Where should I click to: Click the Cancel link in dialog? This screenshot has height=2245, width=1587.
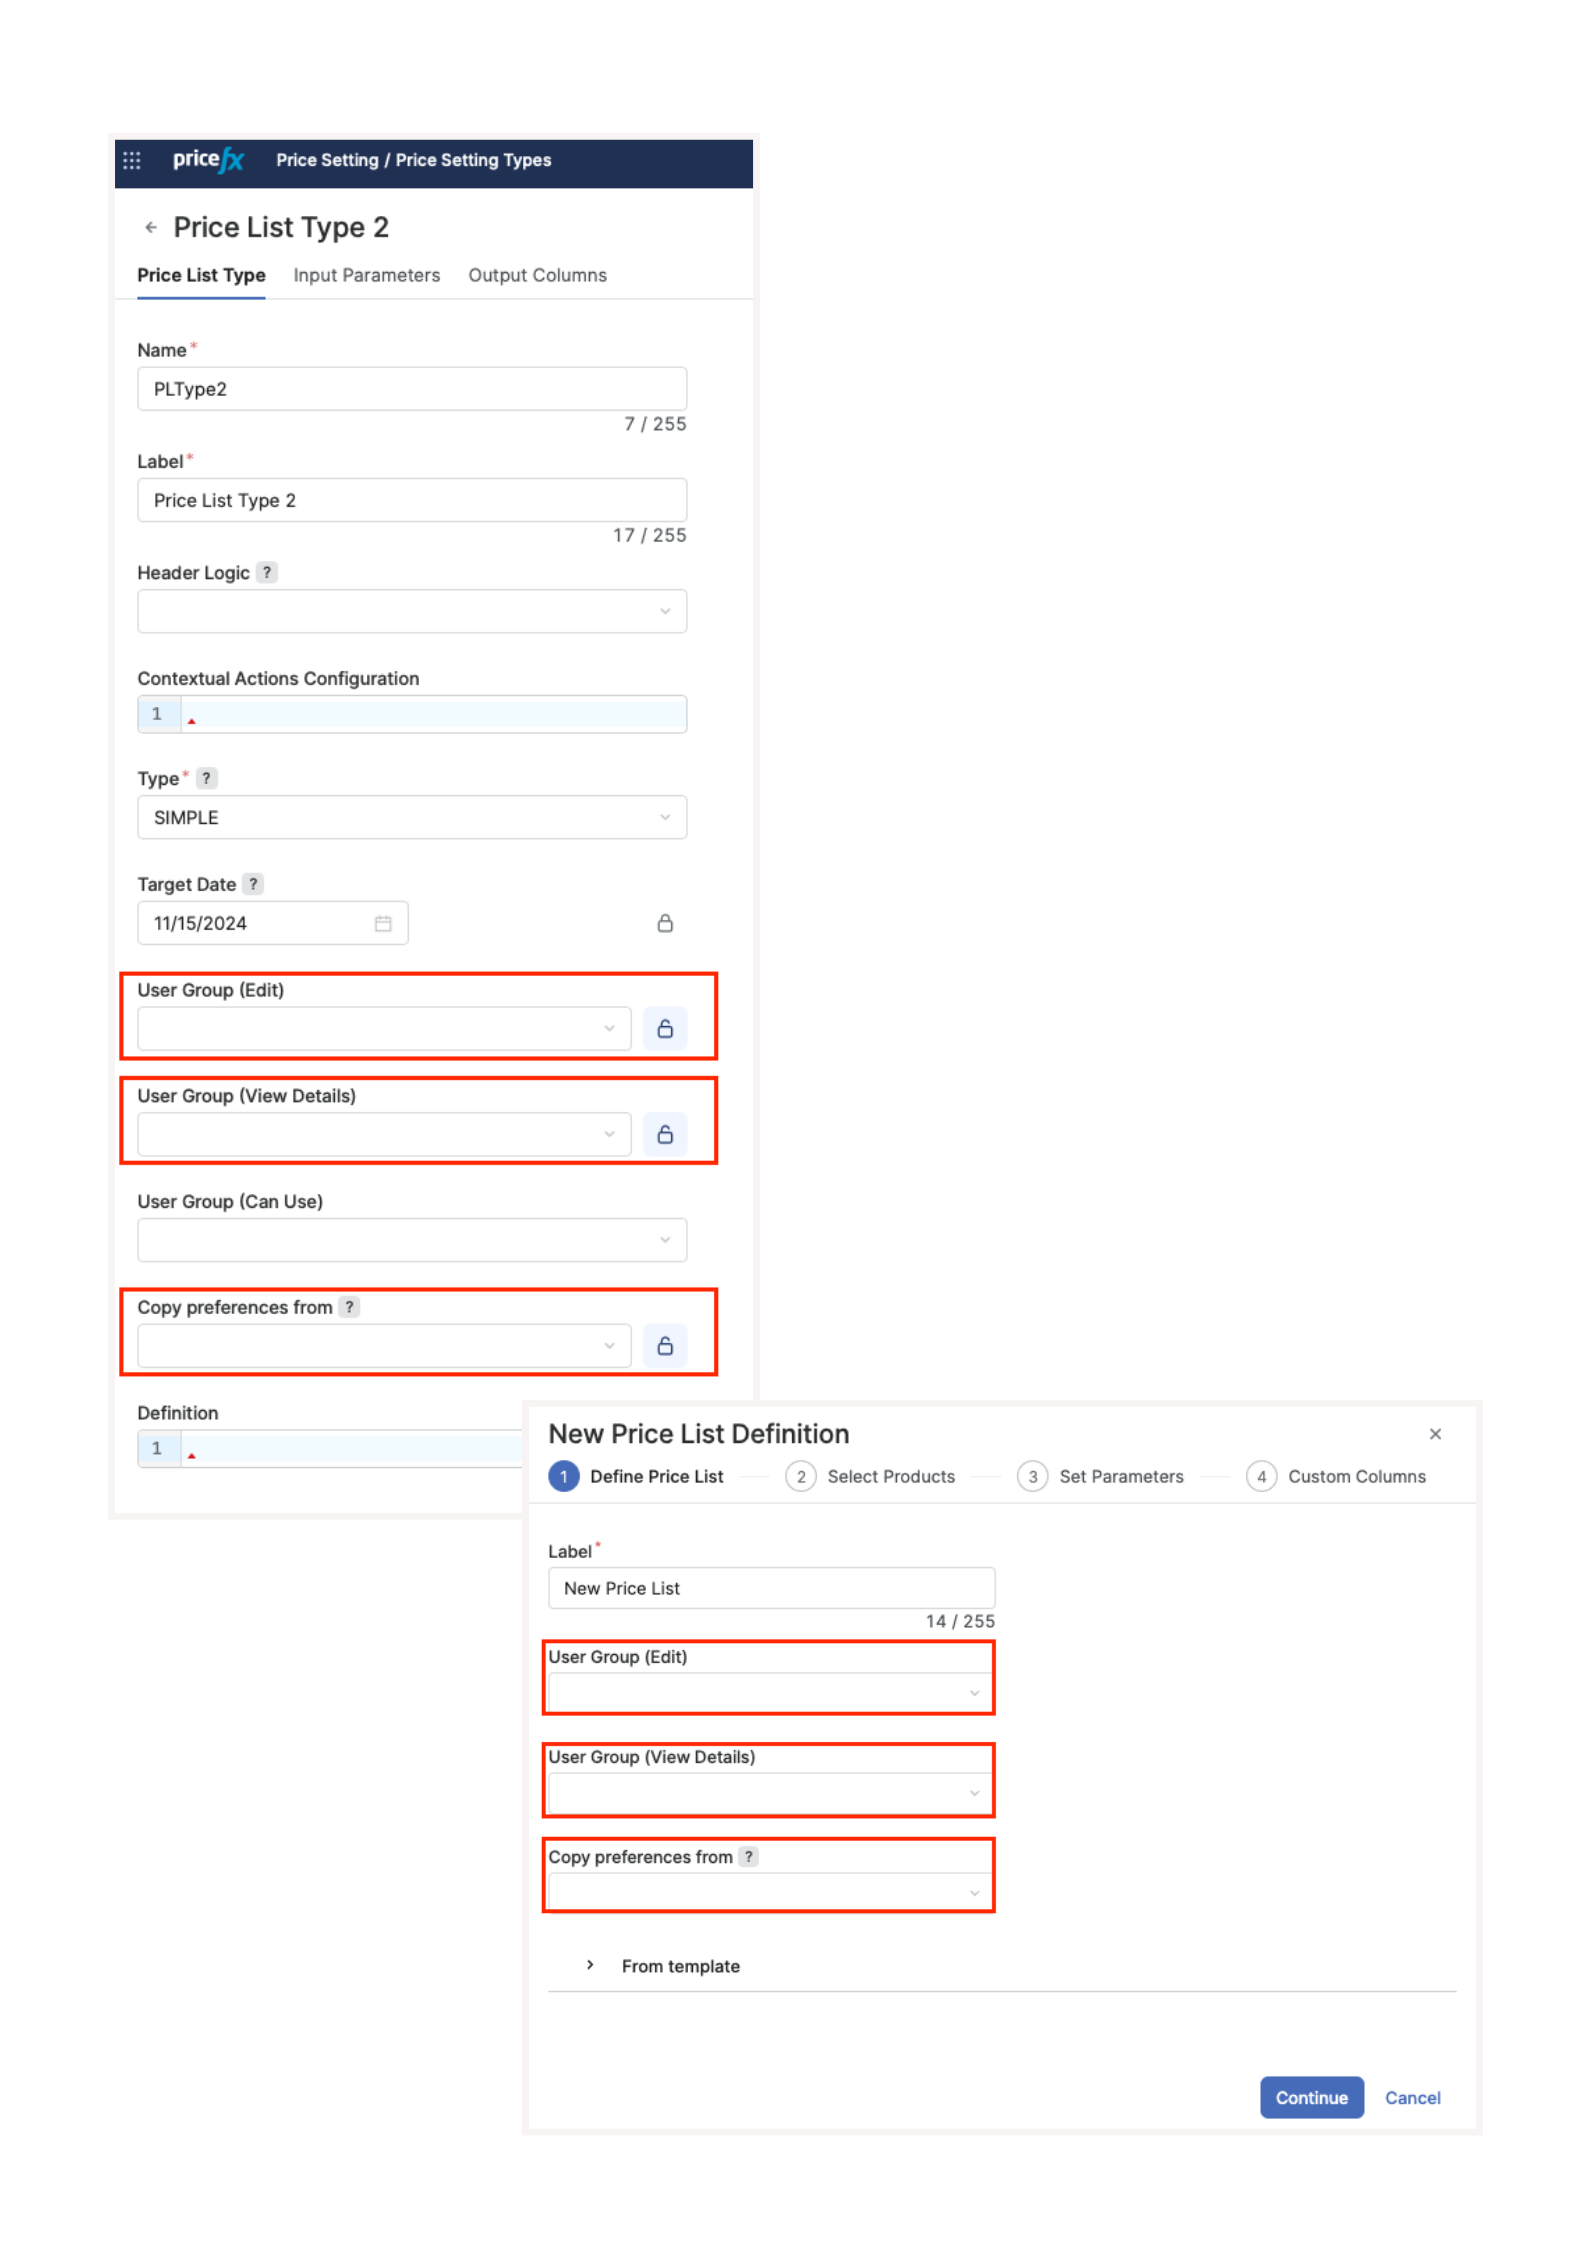click(x=1412, y=2098)
